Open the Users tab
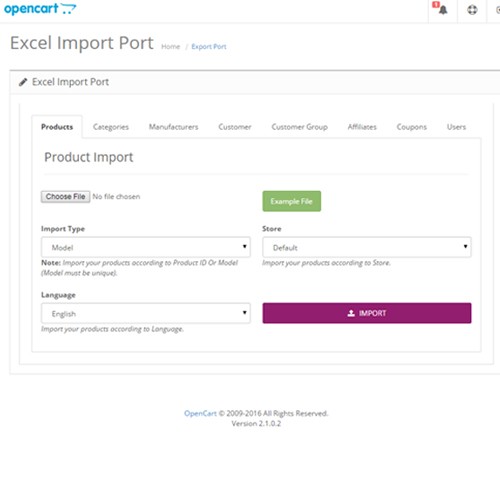 456,127
